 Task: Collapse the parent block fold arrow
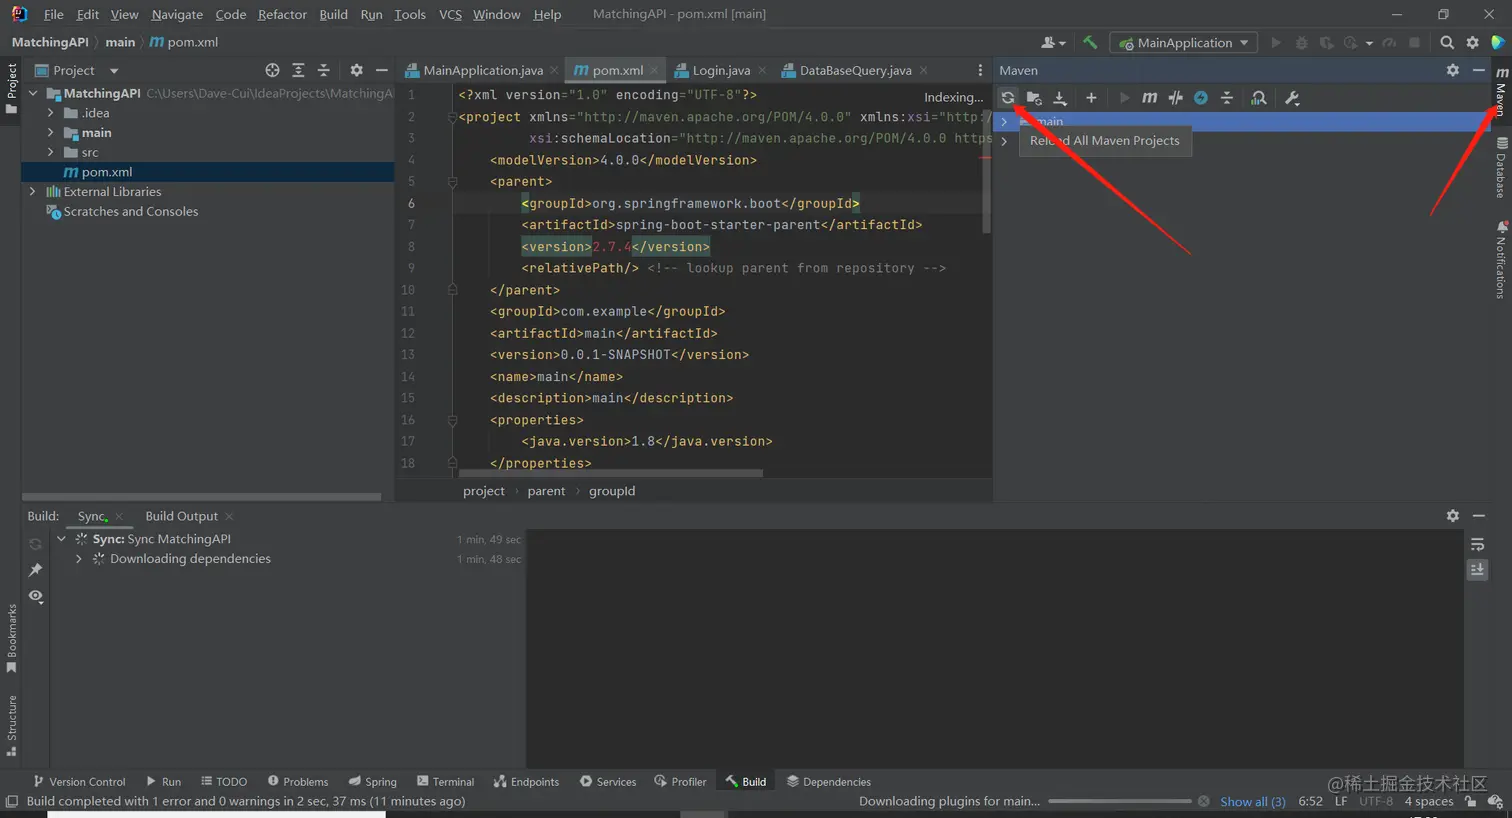[x=453, y=182]
